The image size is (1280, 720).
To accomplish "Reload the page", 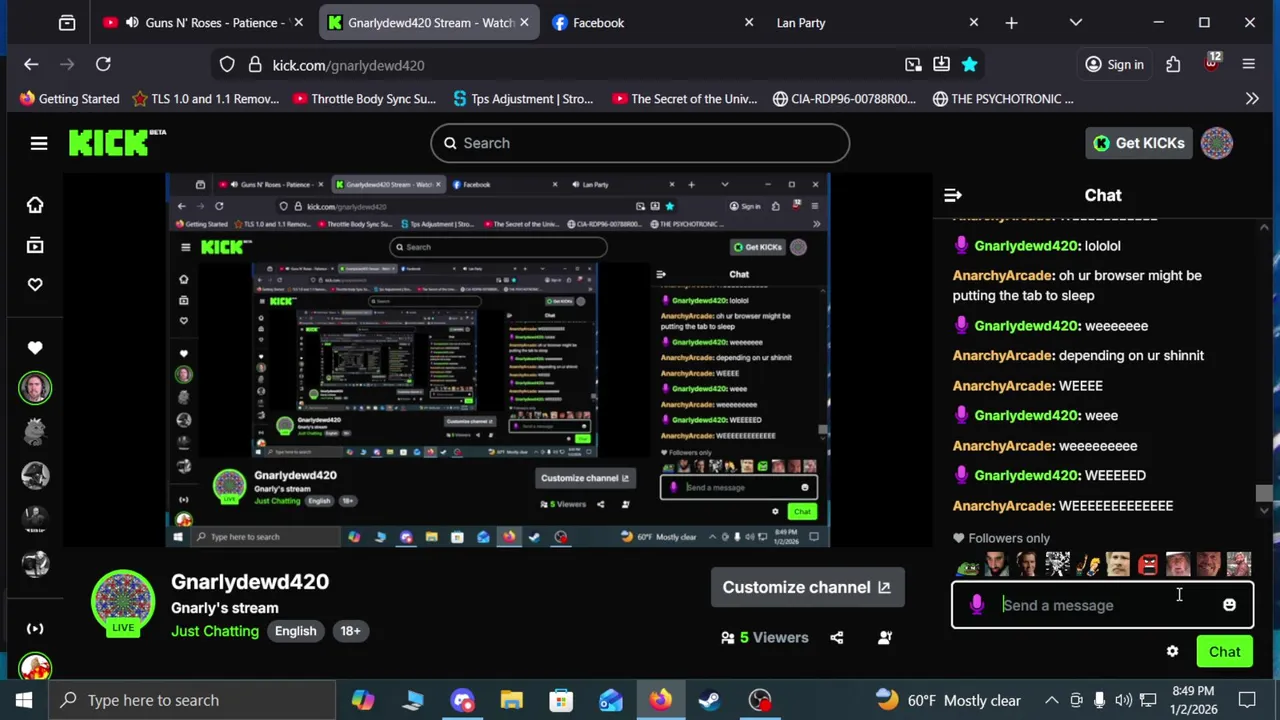I will 103,64.
